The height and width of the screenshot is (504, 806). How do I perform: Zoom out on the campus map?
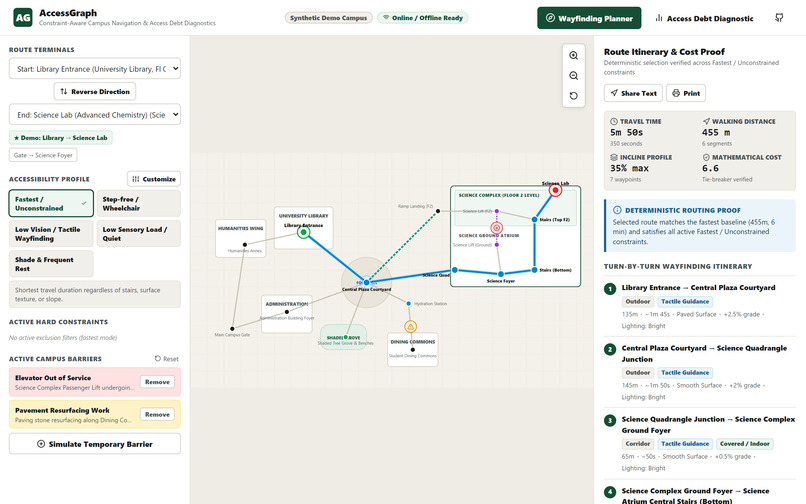[x=574, y=76]
